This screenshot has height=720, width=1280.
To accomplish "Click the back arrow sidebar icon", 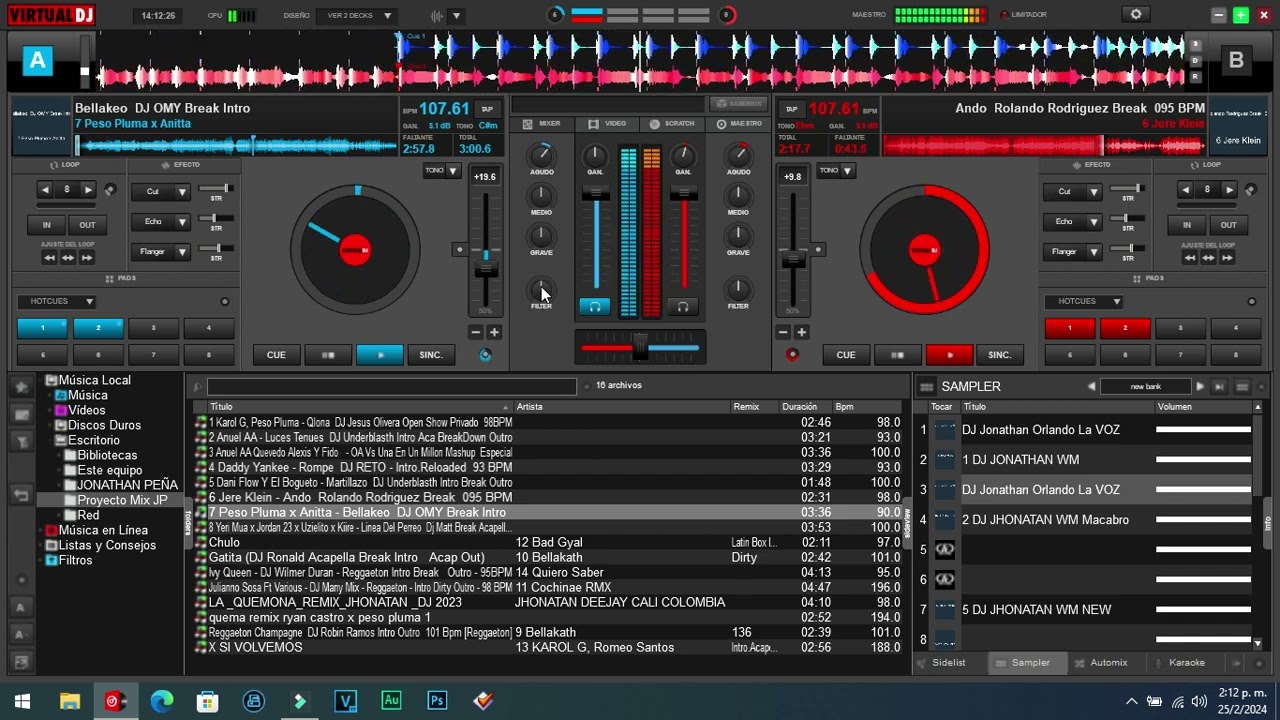I will pyautogui.click(x=21, y=495).
